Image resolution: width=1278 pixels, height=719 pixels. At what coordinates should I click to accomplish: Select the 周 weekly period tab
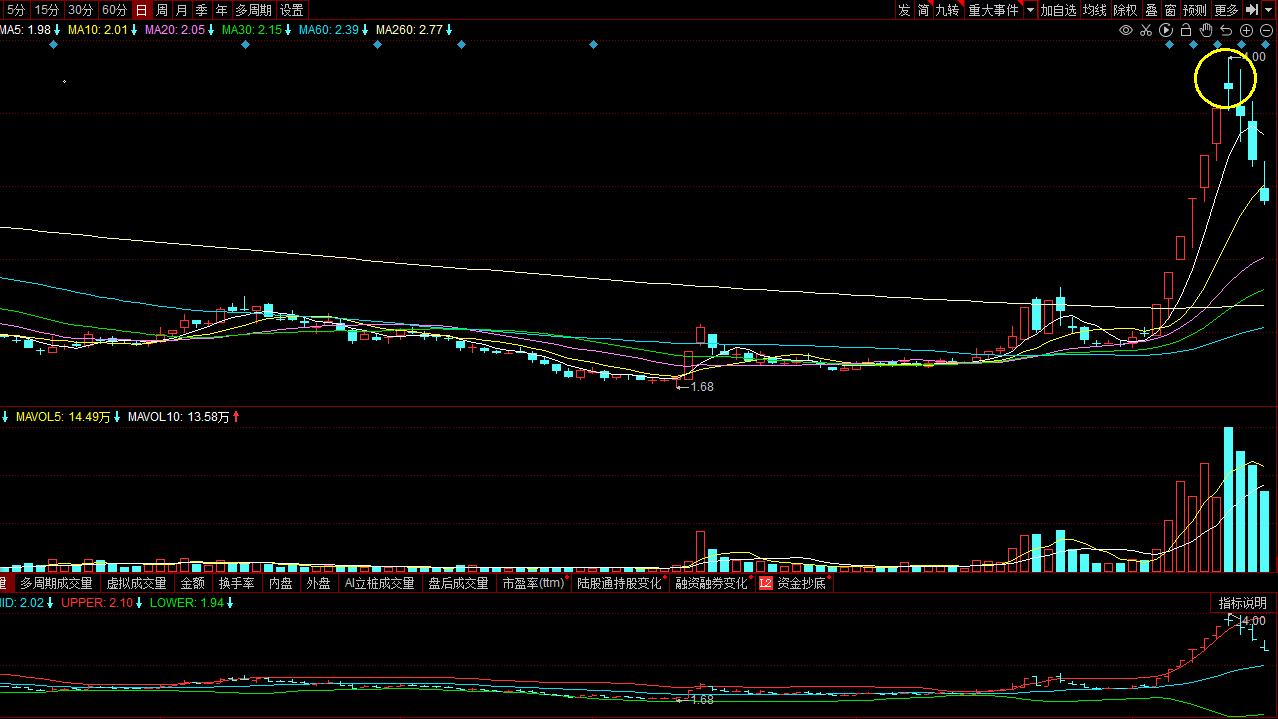click(161, 10)
